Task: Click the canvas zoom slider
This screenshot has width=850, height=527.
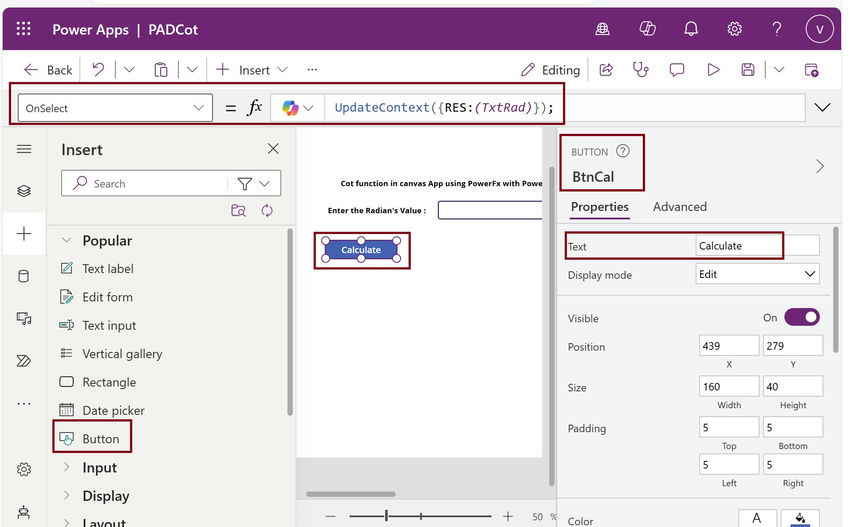Action: click(x=420, y=517)
